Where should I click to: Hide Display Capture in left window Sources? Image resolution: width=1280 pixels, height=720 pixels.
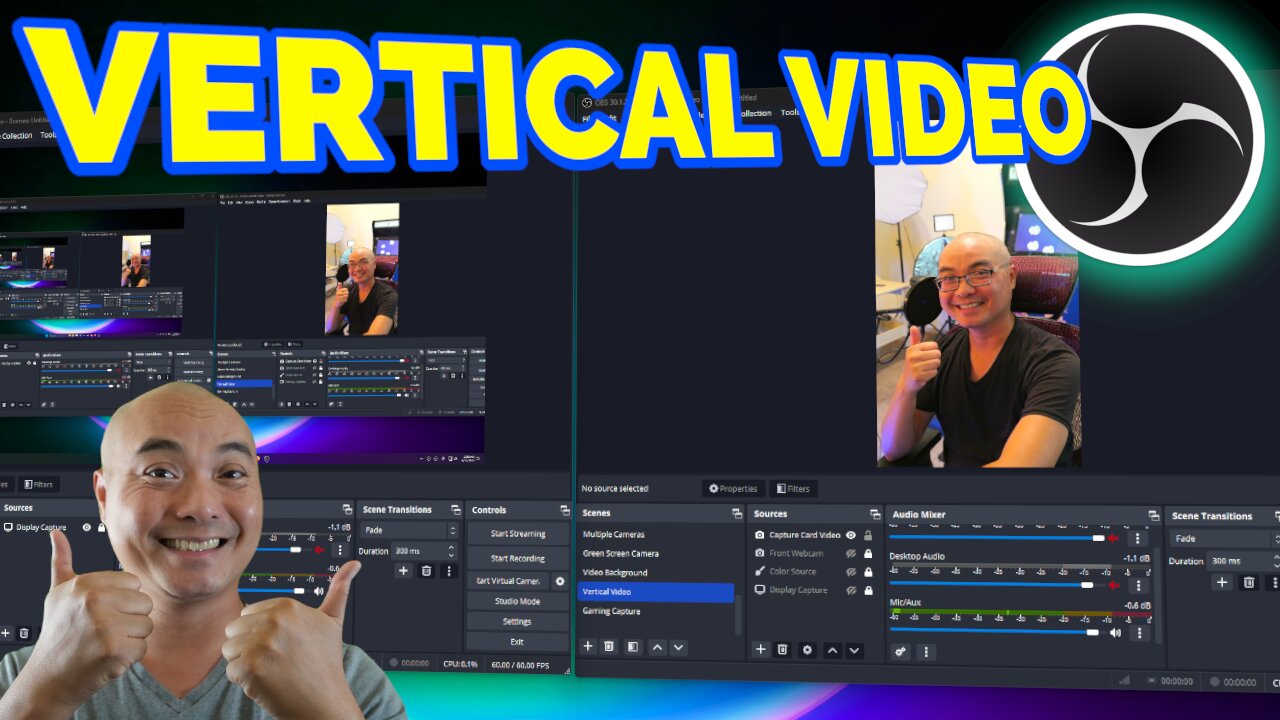click(x=86, y=527)
